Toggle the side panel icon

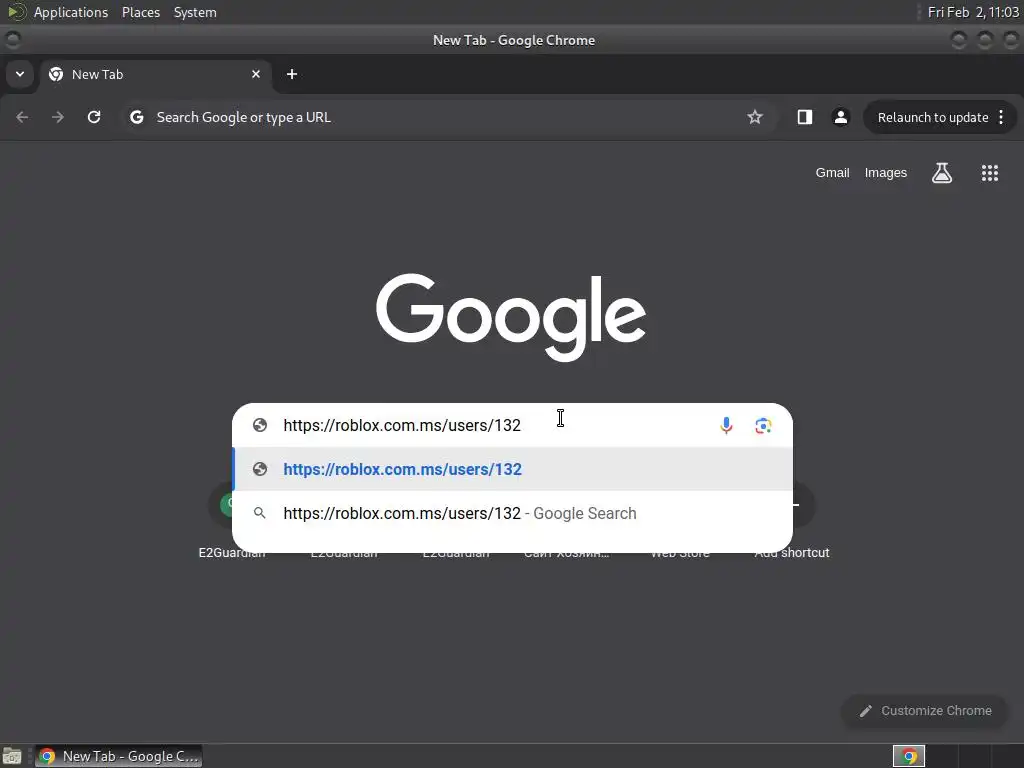coord(805,117)
